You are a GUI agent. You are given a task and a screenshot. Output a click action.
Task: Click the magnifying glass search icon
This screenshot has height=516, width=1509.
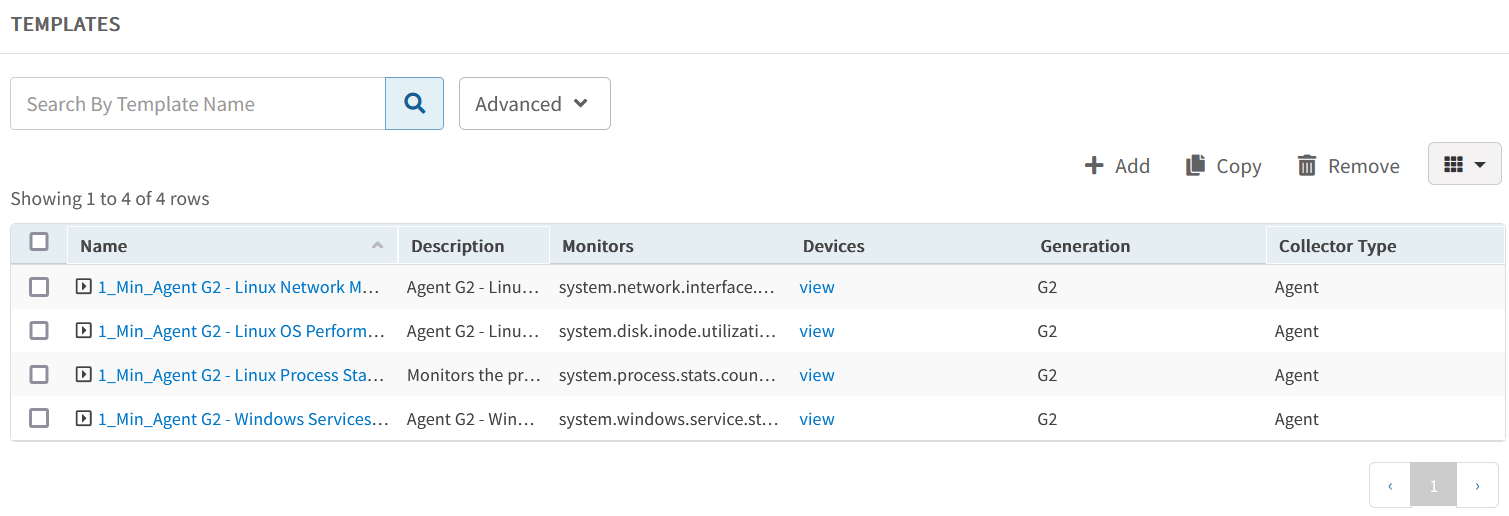(414, 104)
